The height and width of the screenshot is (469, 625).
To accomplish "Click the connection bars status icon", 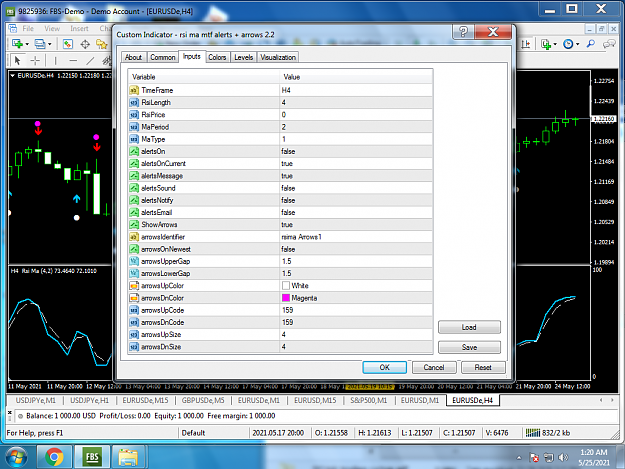I will point(533,433).
